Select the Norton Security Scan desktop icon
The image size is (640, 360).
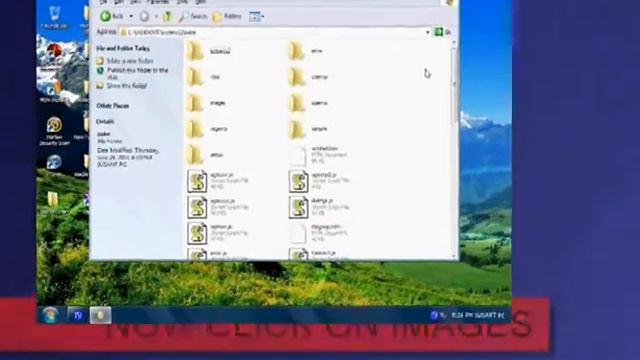point(54,131)
